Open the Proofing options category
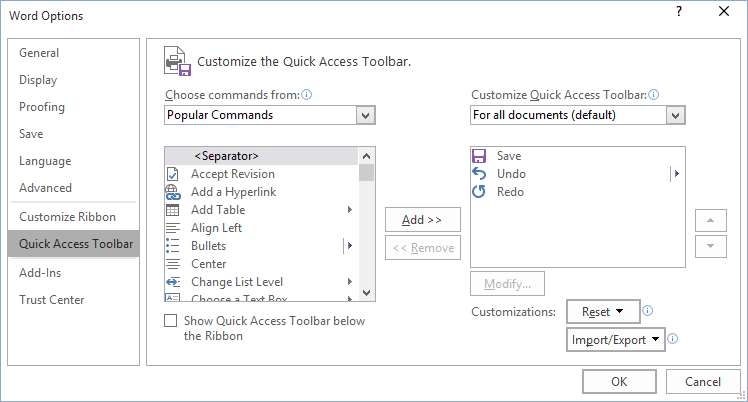 tap(42, 107)
